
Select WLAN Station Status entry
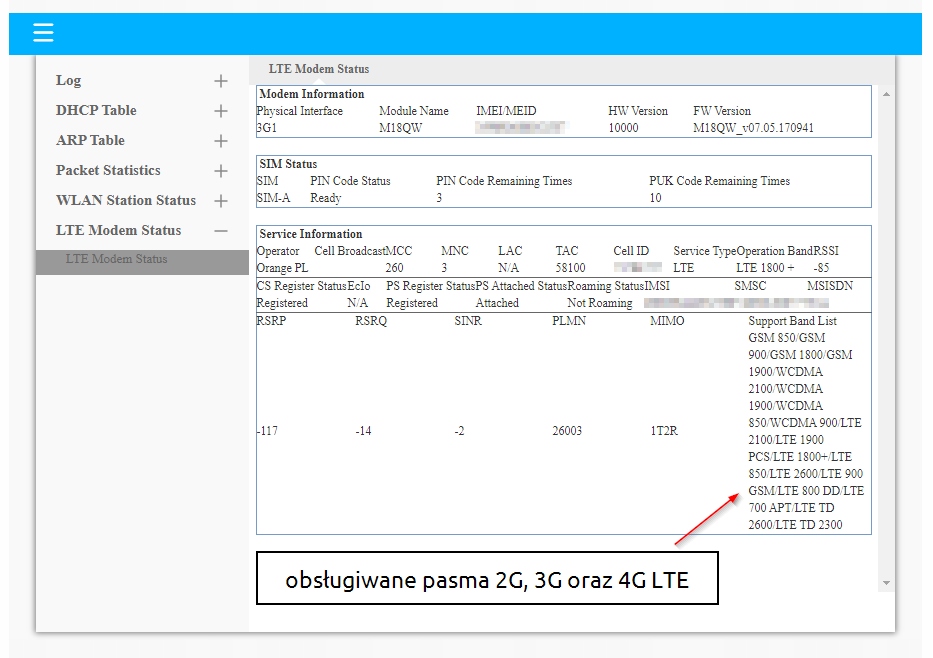[126, 200]
